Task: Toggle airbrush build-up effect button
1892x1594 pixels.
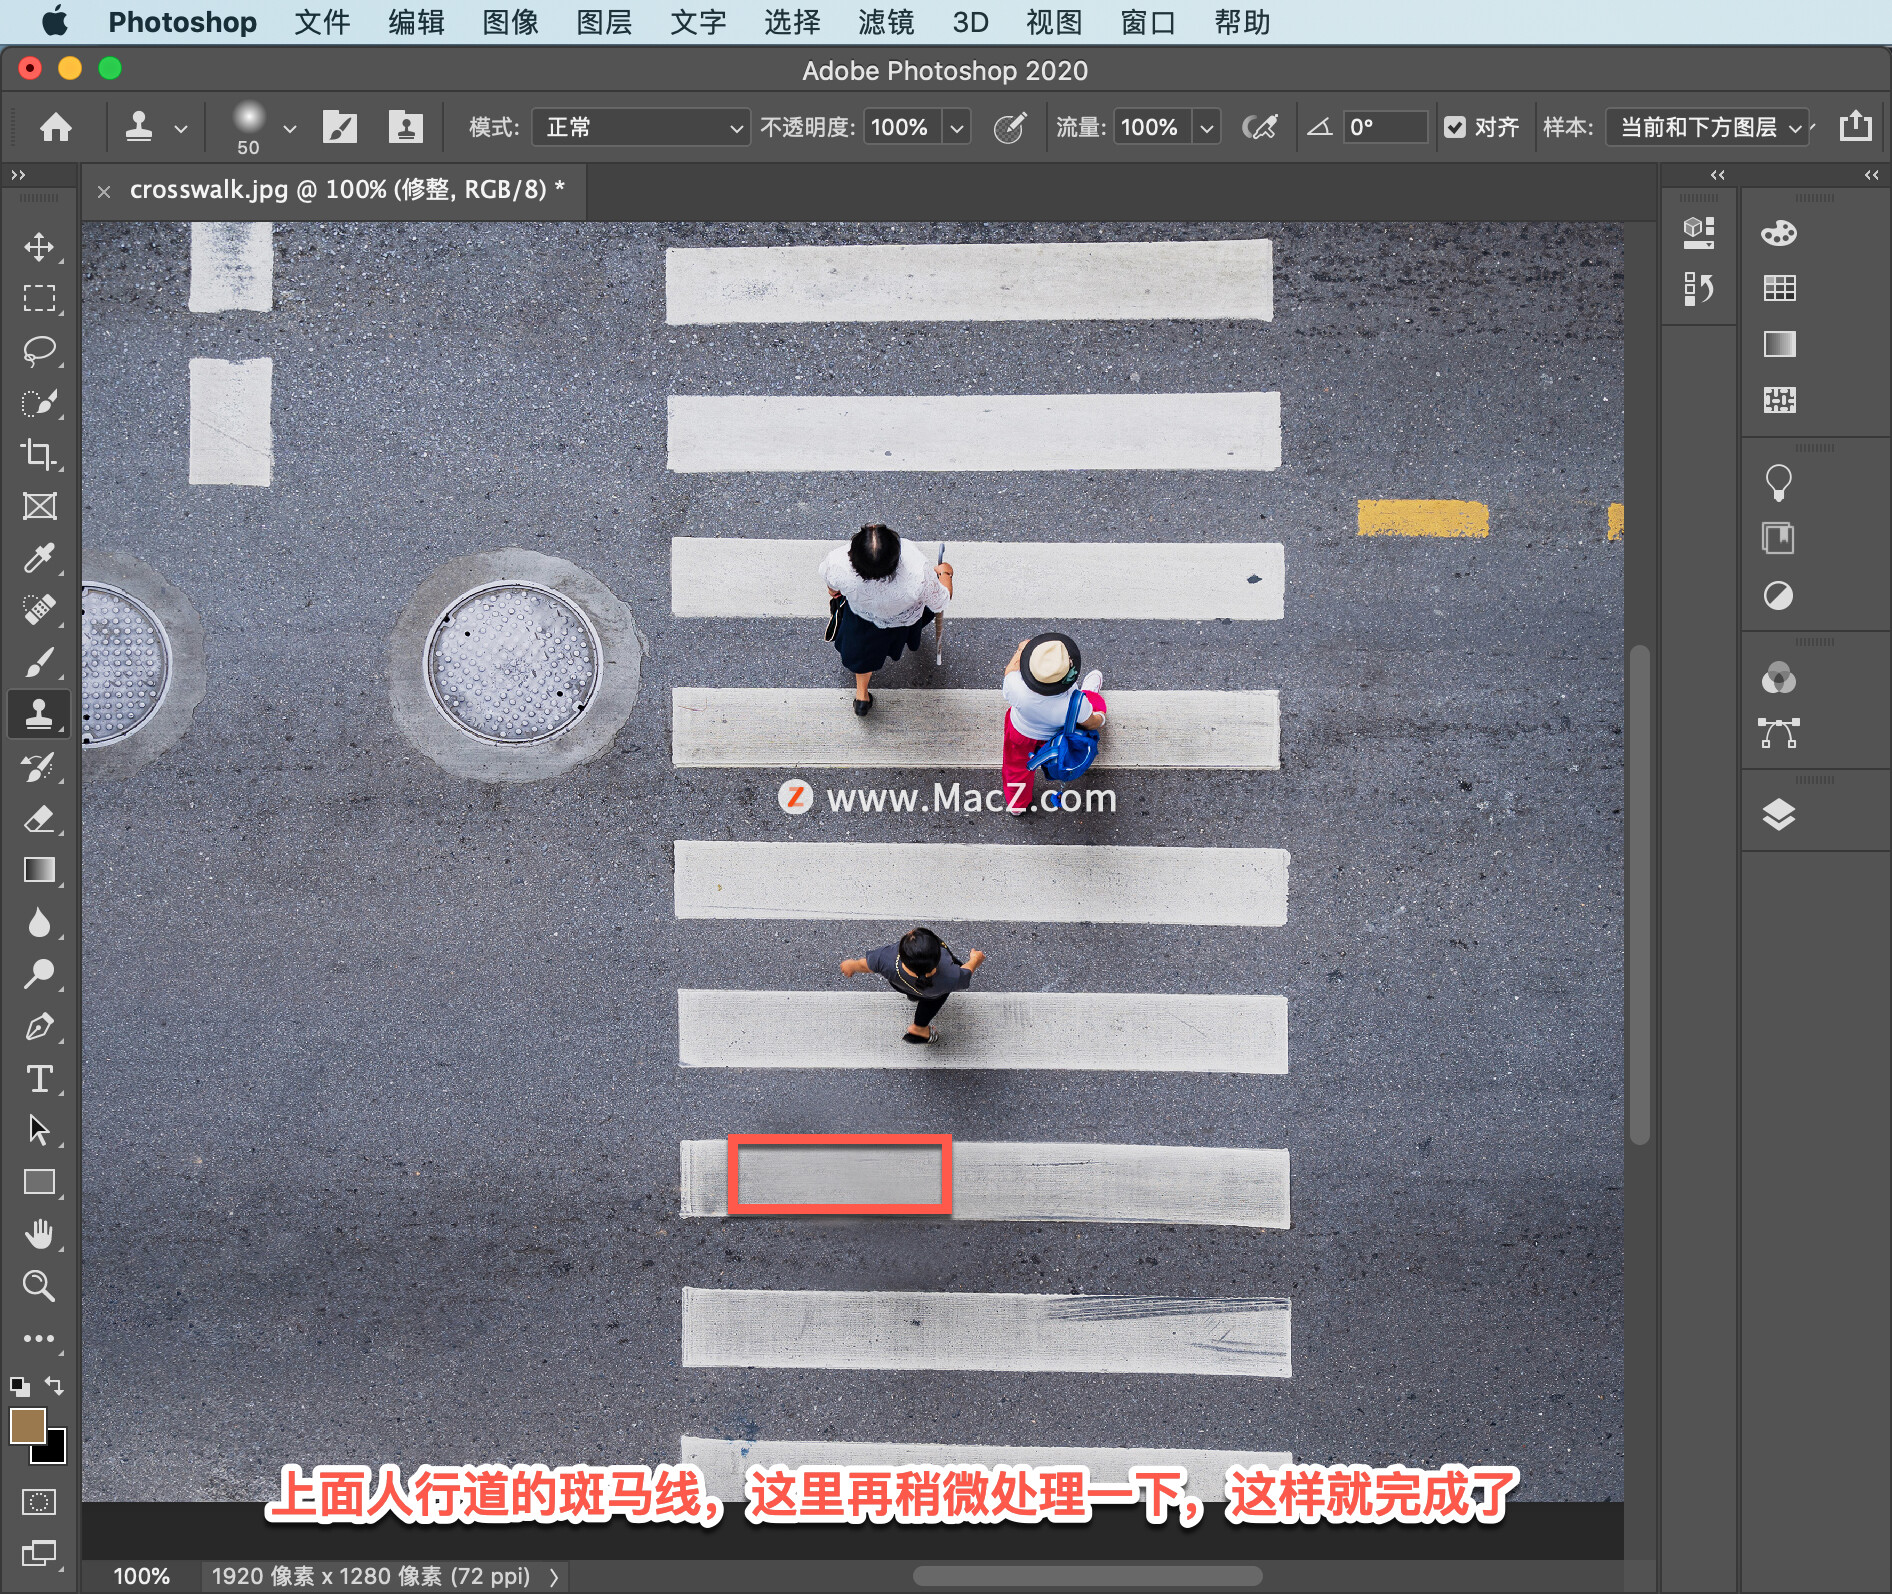Action: 1259,127
